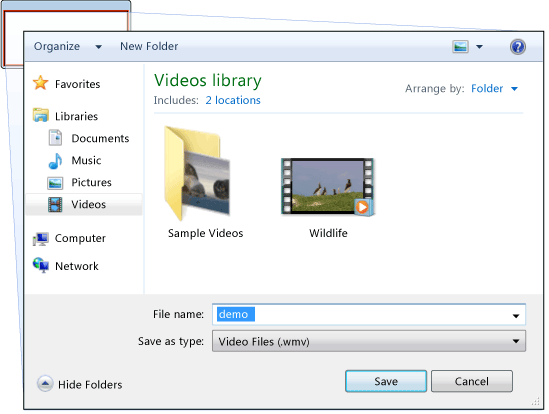This screenshot has height=414, width=549.
Task: Click the Hide Folders arrow icon
Action: tap(45, 384)
